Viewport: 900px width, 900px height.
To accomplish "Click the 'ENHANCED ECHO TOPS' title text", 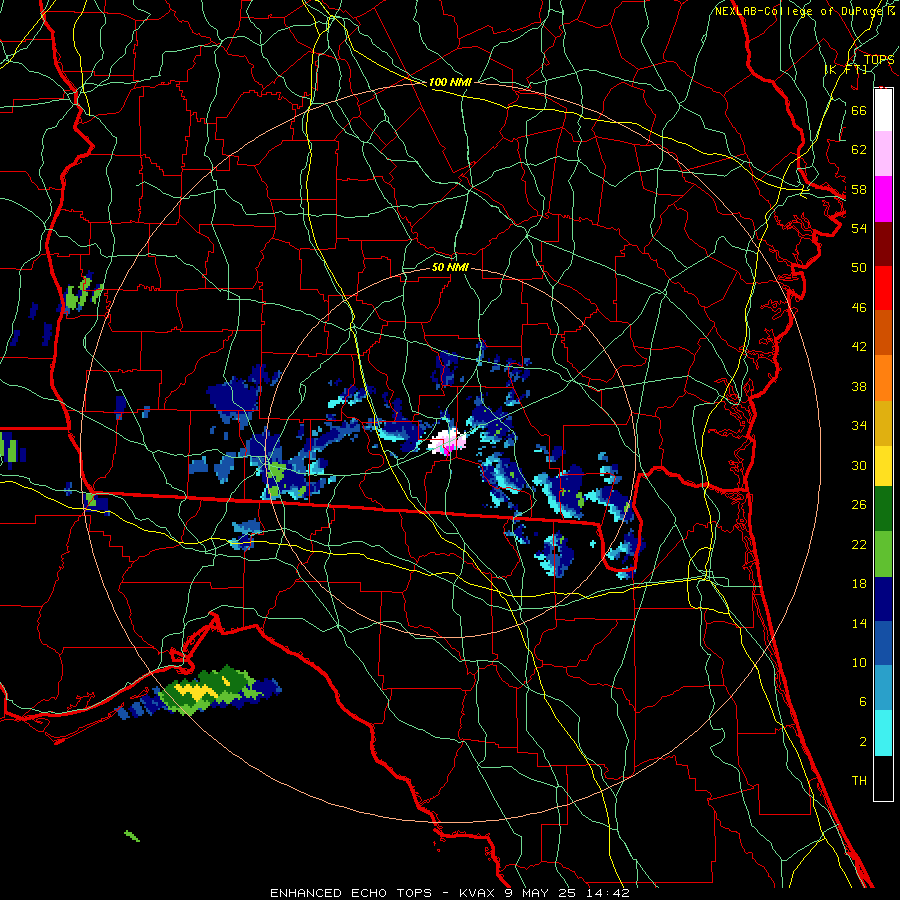I will pyautogui.click(x=351, y=893).
